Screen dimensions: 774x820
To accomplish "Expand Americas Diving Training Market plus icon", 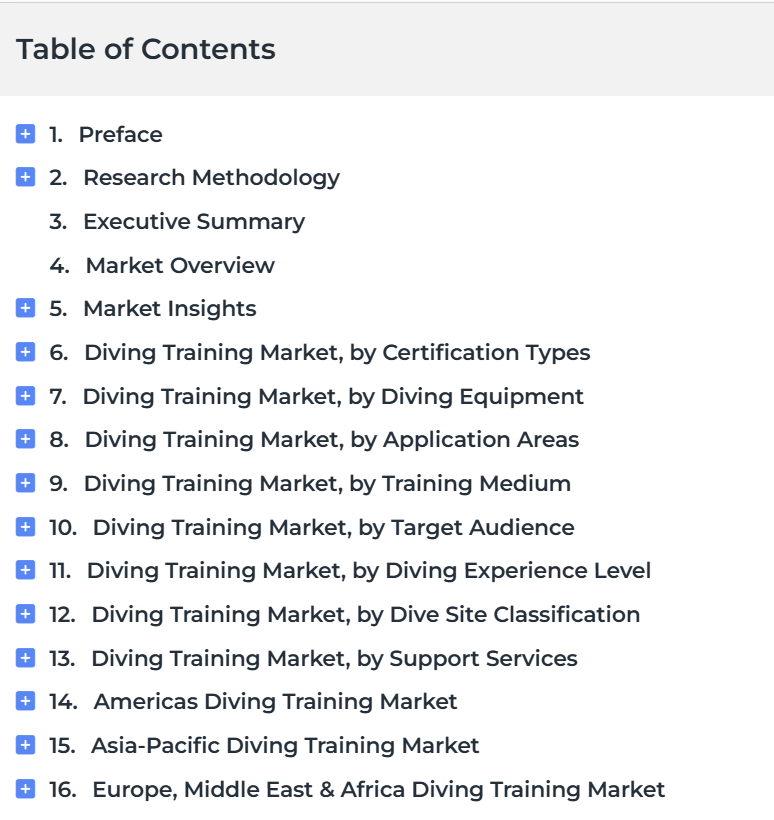I will point(26,702).
